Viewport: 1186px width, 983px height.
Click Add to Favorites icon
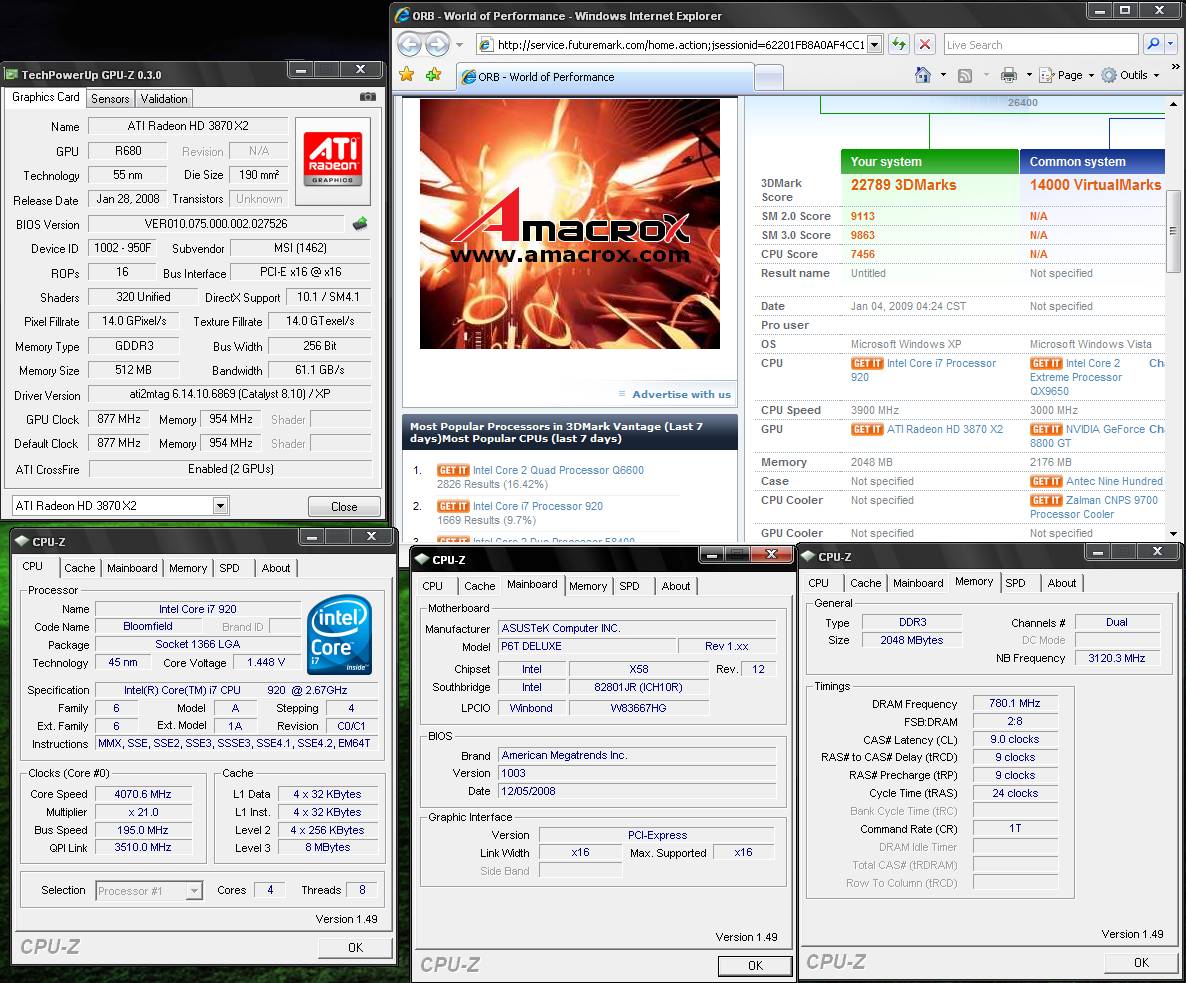pos(433,75)
